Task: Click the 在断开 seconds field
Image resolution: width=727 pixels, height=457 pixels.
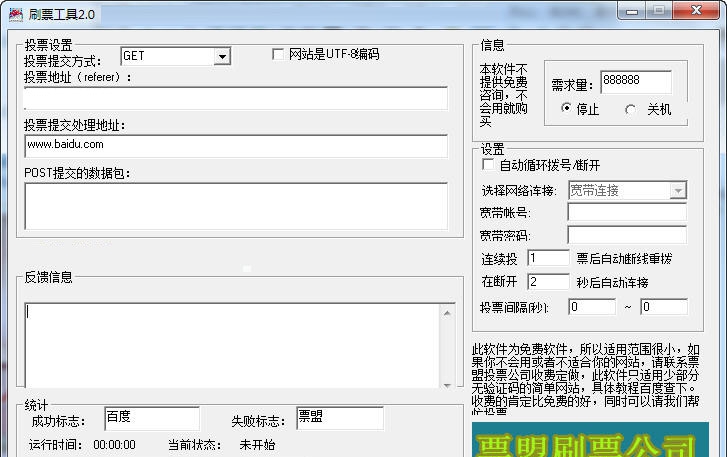Action: tap(548, 281)
